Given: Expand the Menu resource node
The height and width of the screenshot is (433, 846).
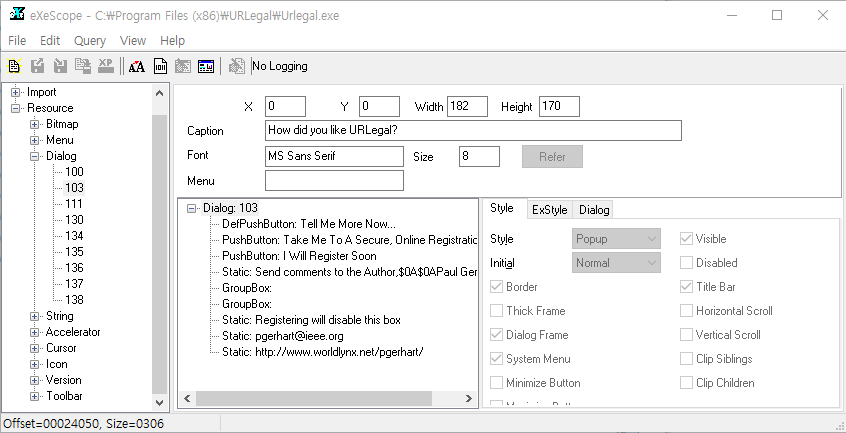Looking at the screenshot, I should [x=35, y=140].
